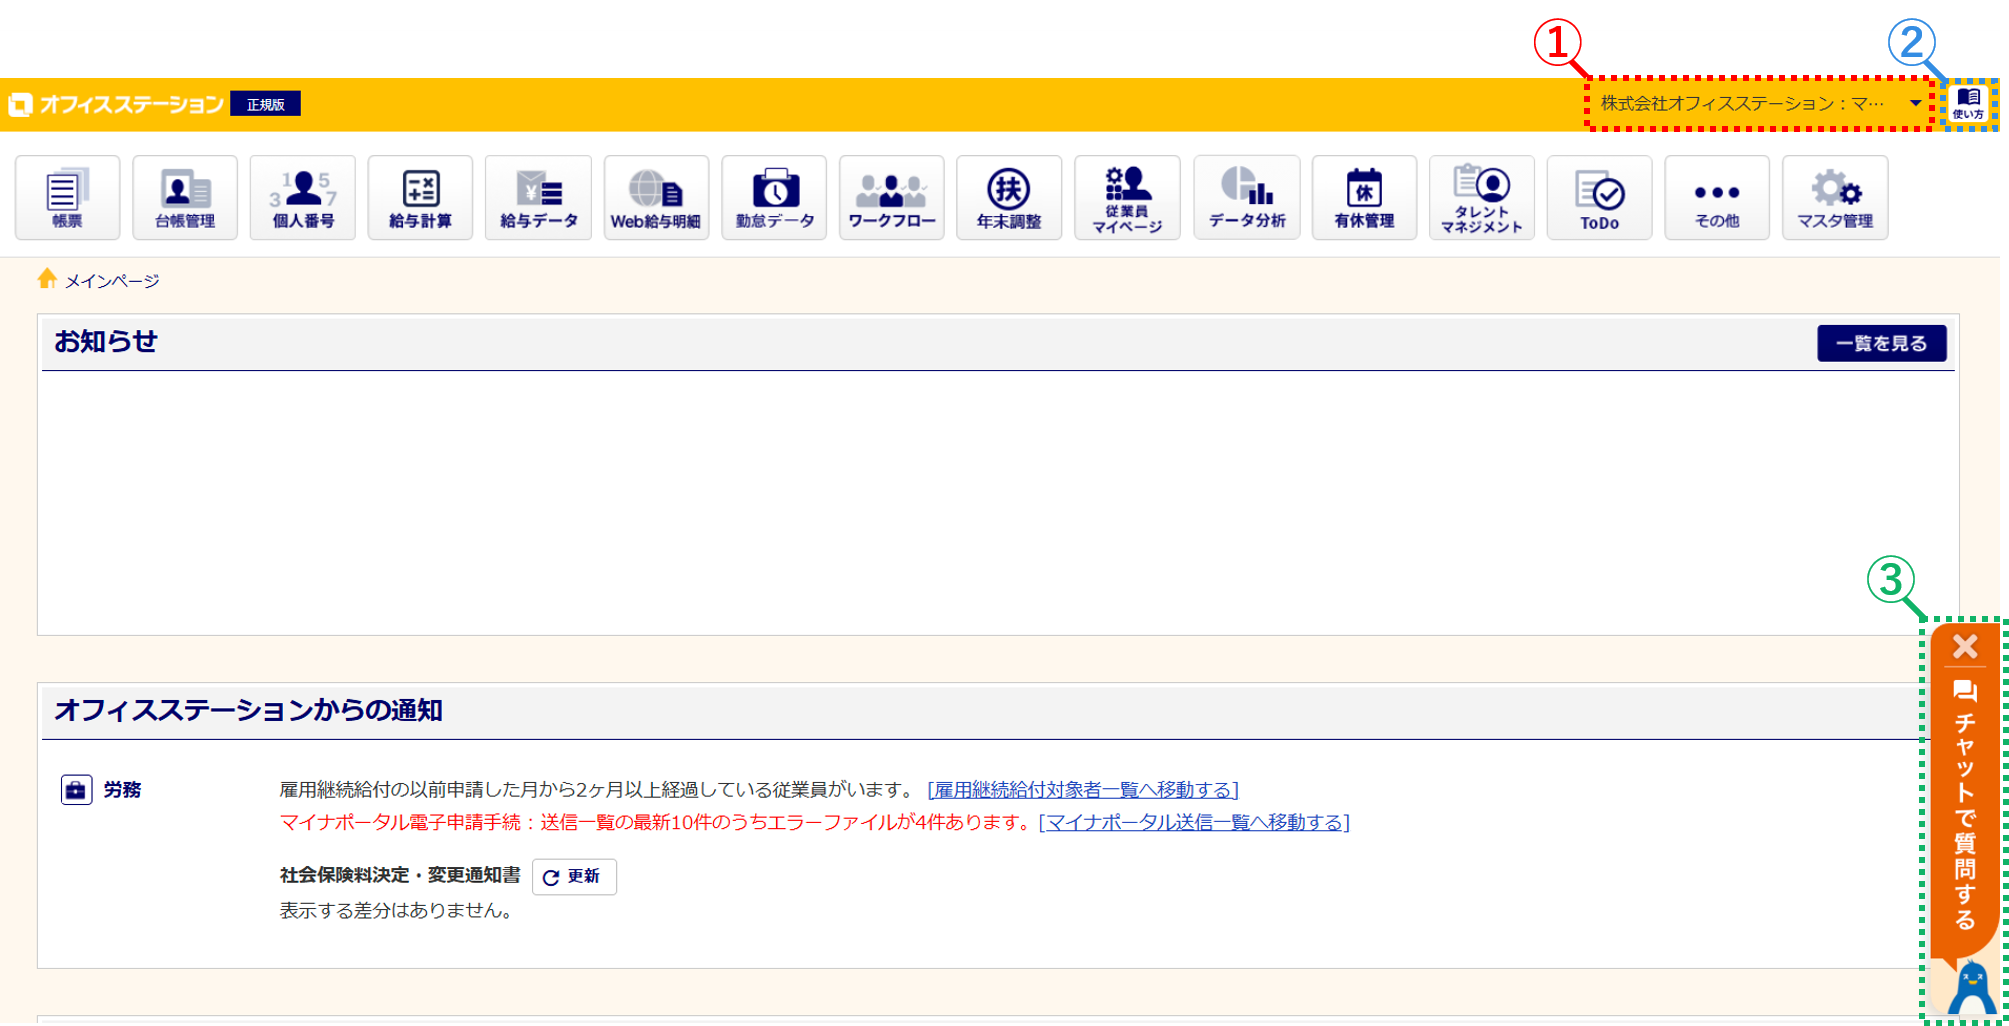Open the ToDo icon

click(x=1599, y=198)
